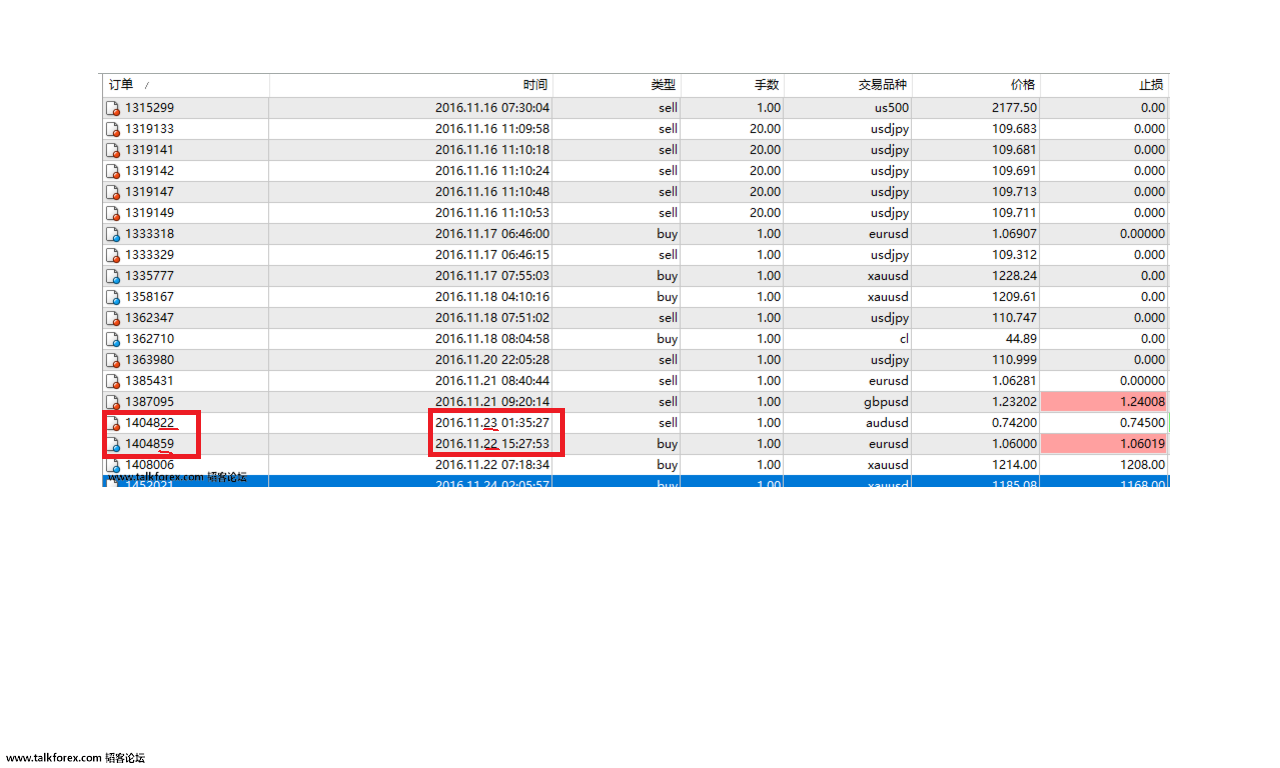Click the order icon beside 1319147
The height and width of the screenshot is (768, 1280).
tap(113, 192)
